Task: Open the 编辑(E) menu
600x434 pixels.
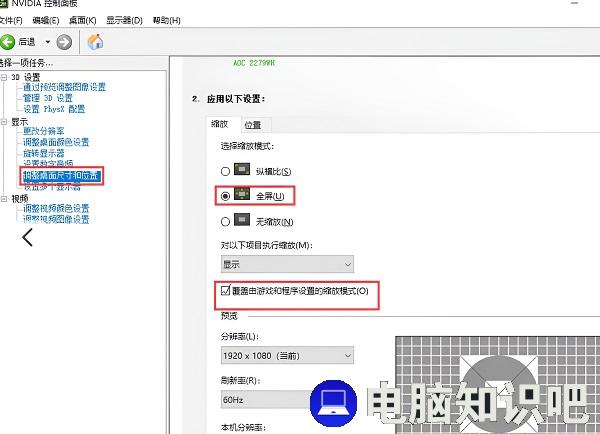Action: point(46,20)
